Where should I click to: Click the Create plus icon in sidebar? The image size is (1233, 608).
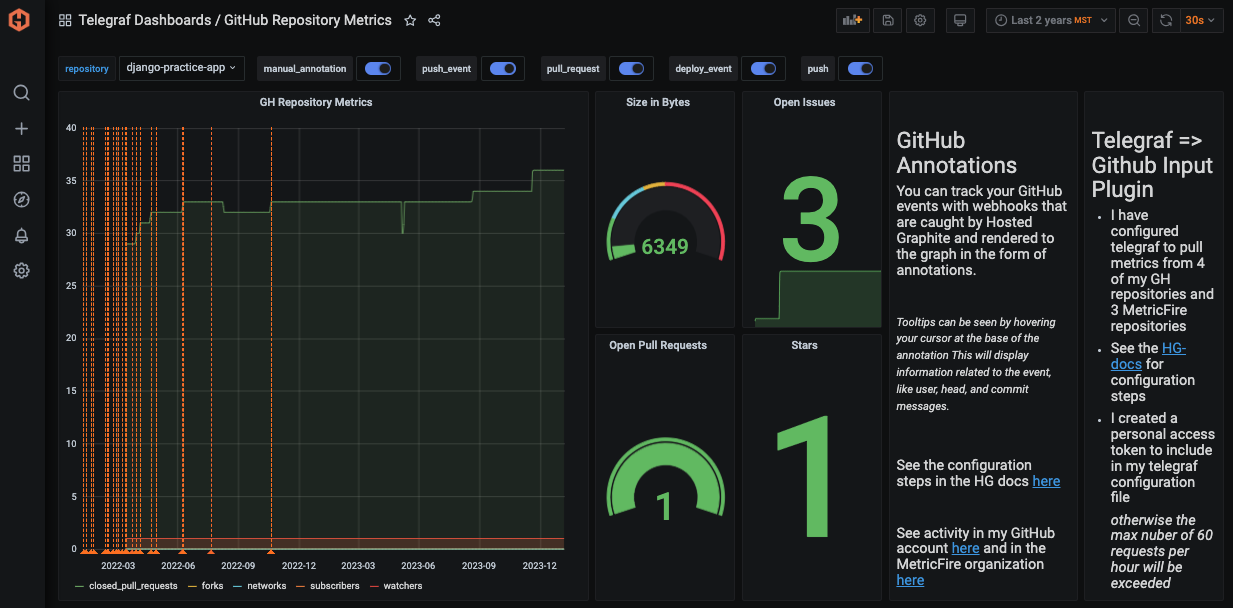[21, 129]
